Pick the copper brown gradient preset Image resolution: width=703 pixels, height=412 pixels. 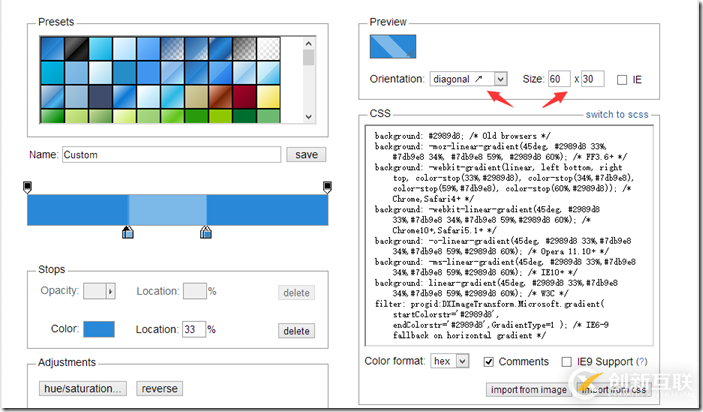click(x=221, y=97)
